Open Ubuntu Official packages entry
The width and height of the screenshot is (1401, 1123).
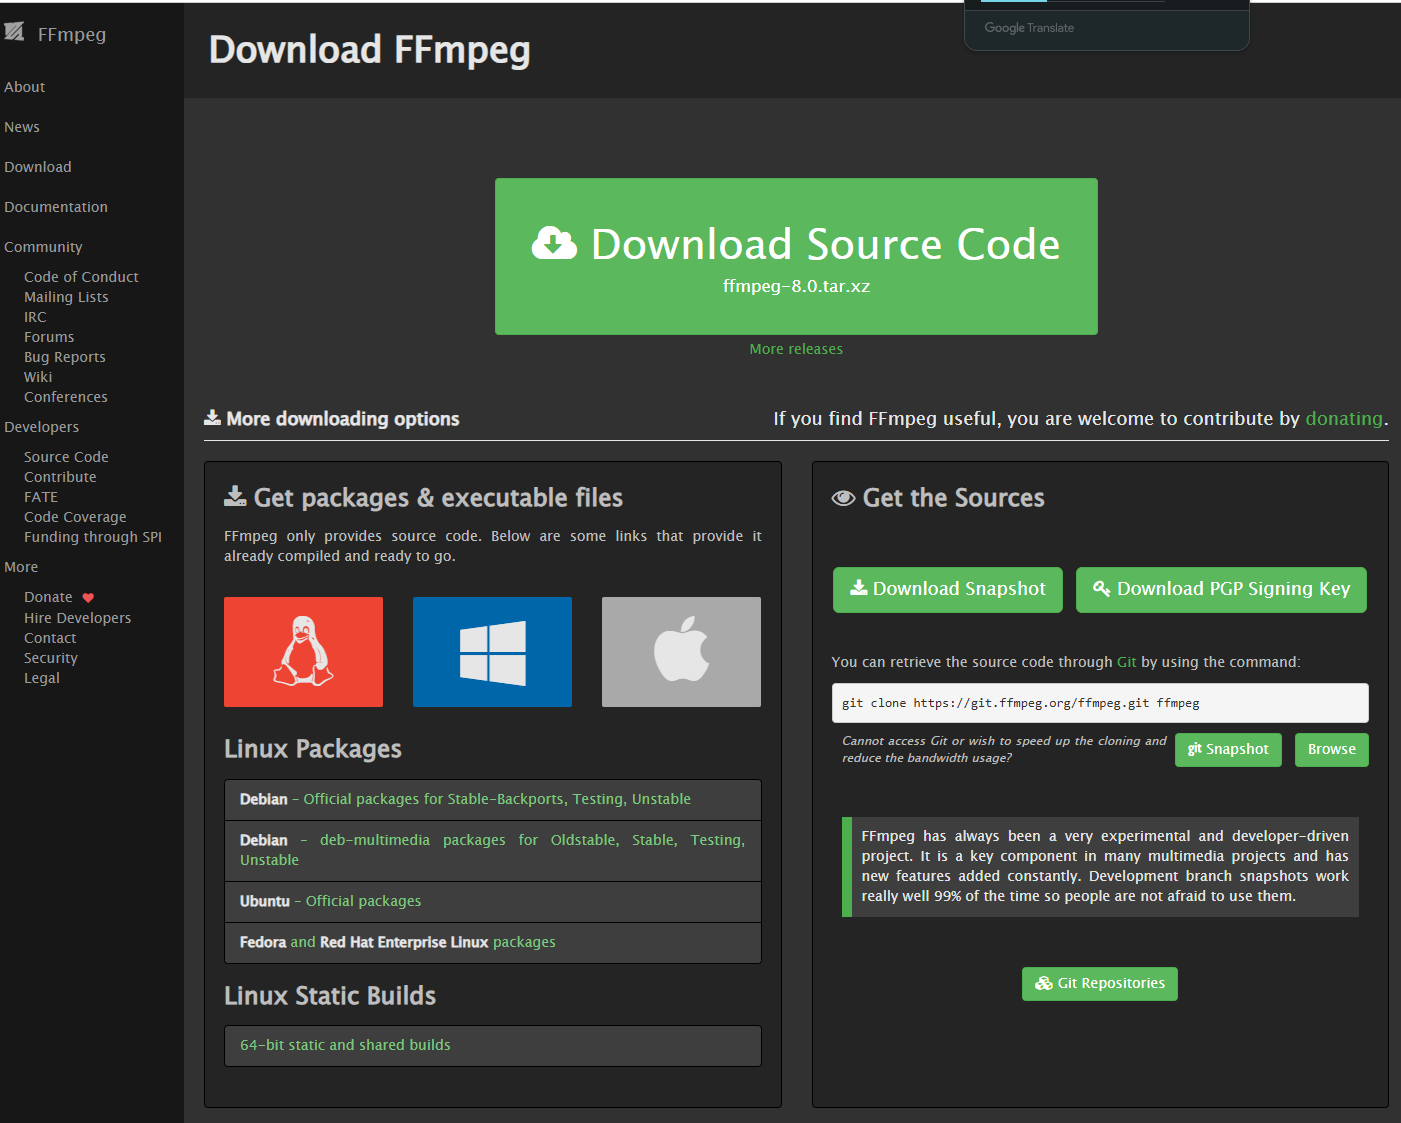coord(363,901)
